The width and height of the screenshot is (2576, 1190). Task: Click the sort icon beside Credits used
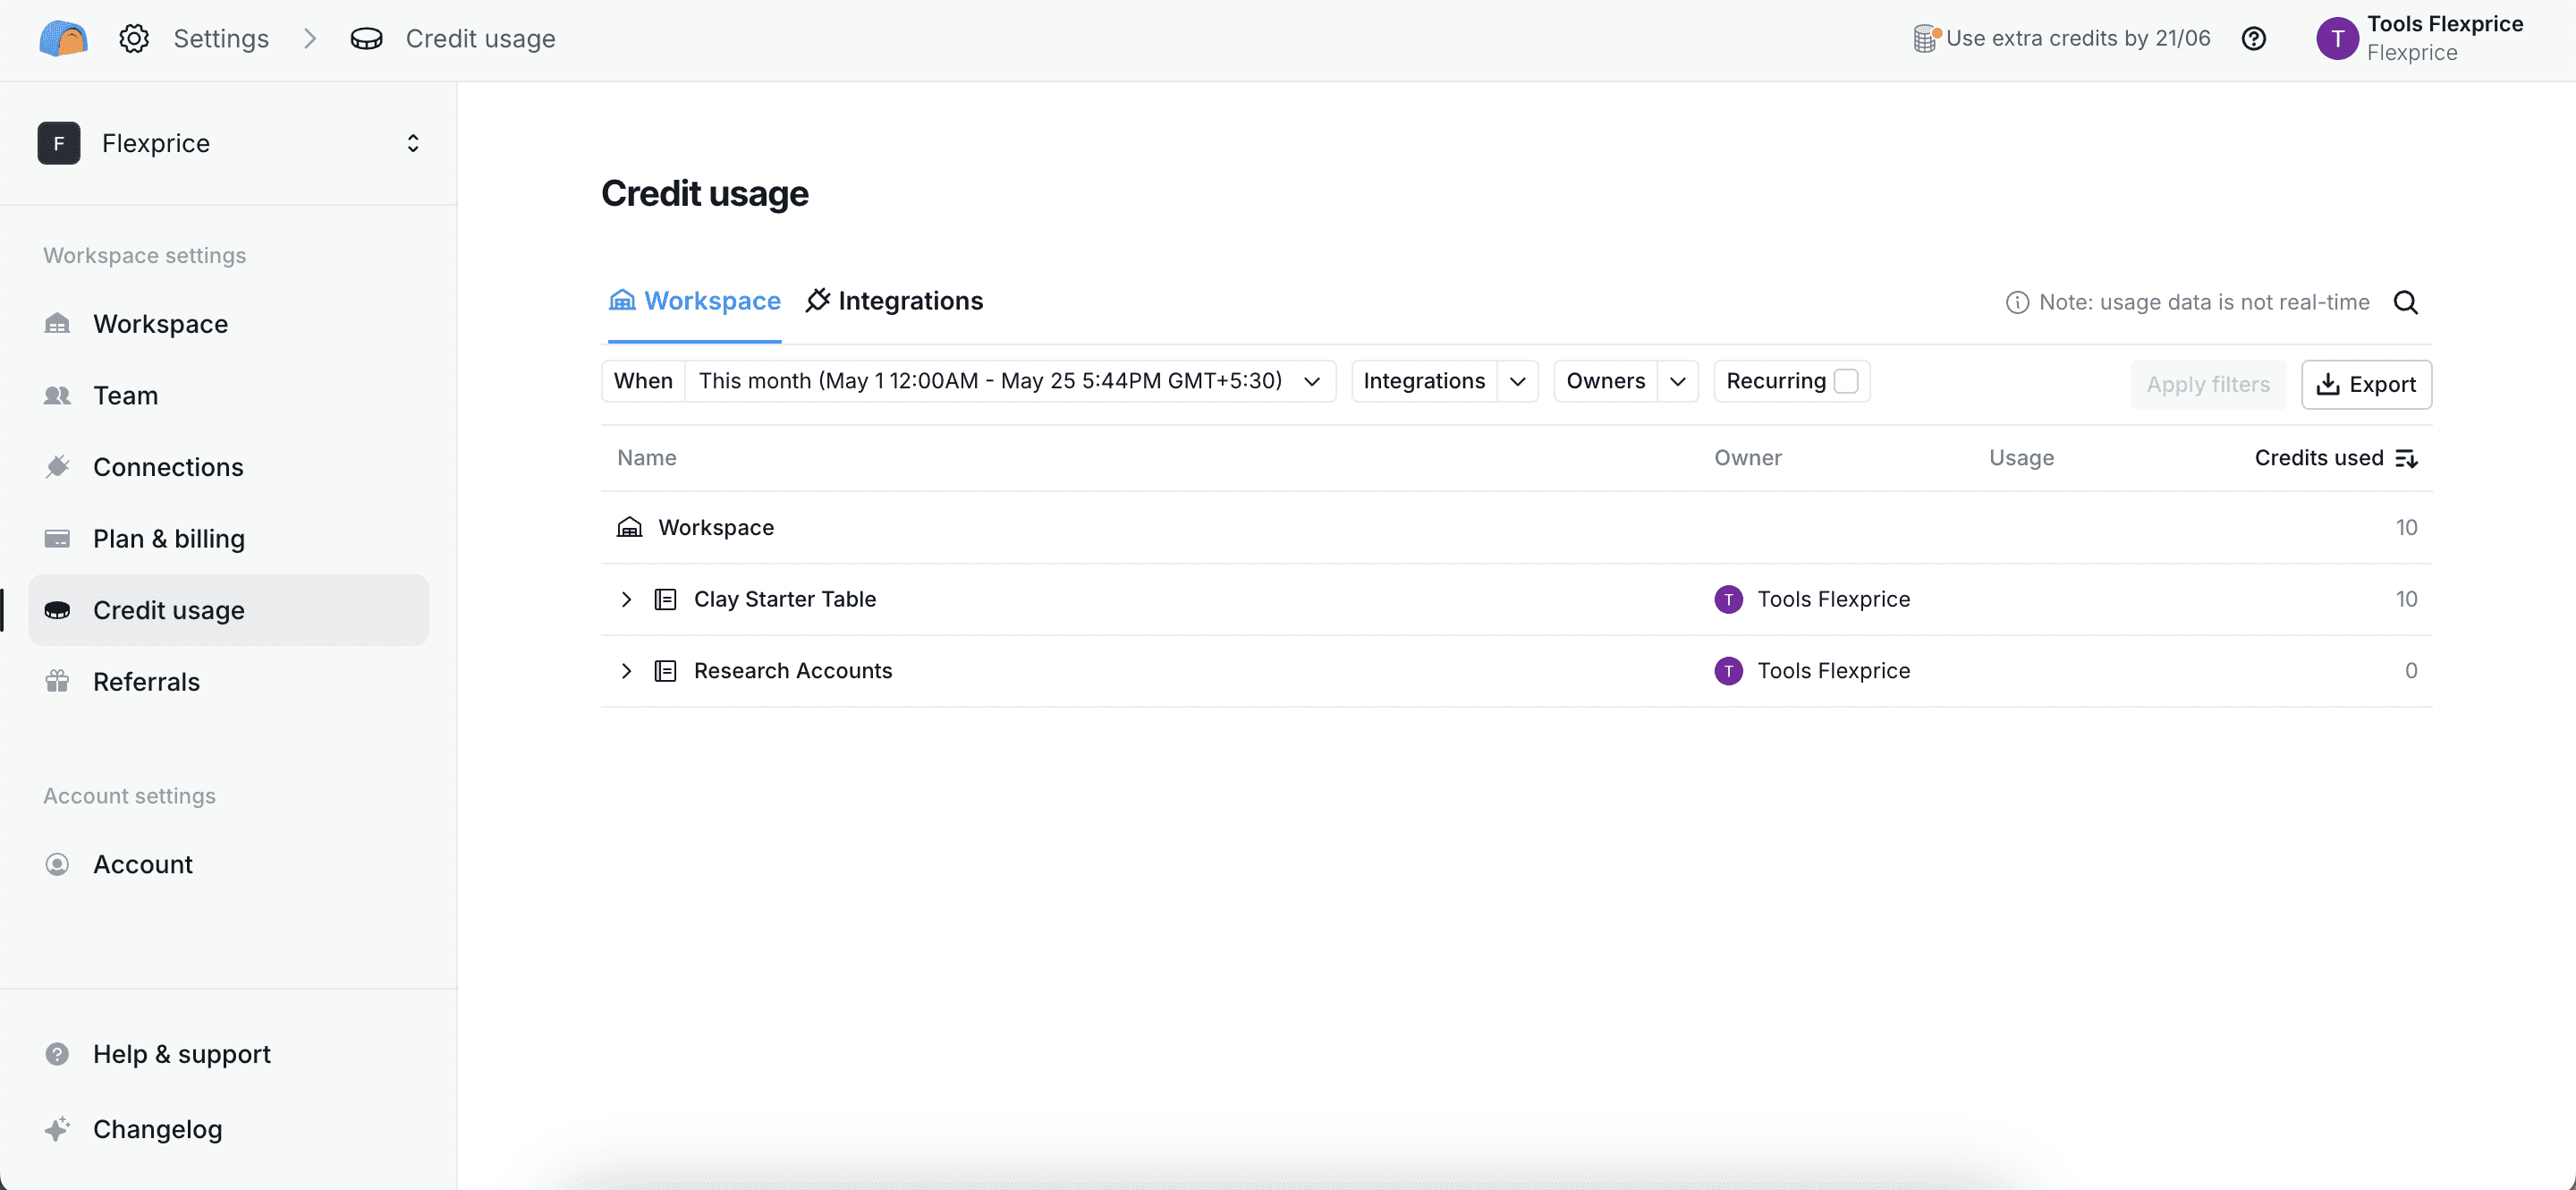tap(2406, 458)
